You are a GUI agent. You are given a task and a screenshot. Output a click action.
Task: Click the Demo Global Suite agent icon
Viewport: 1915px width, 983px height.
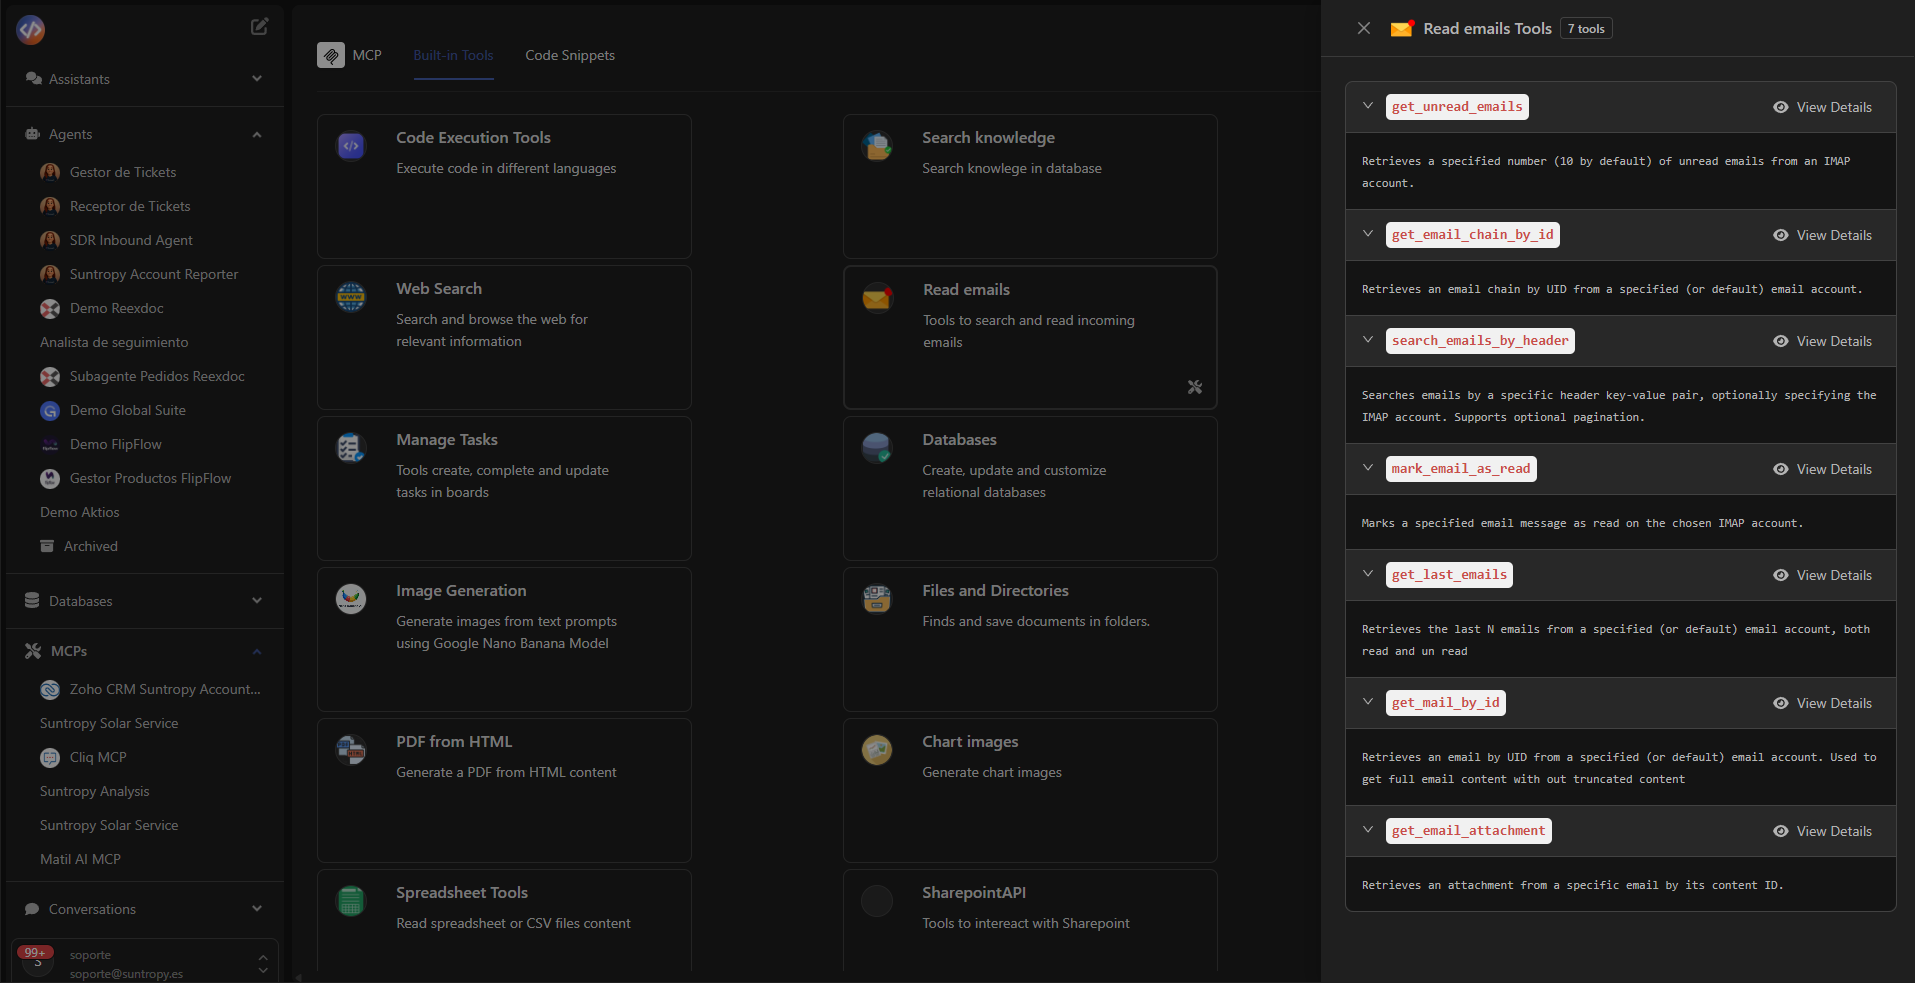click(50, 410)
